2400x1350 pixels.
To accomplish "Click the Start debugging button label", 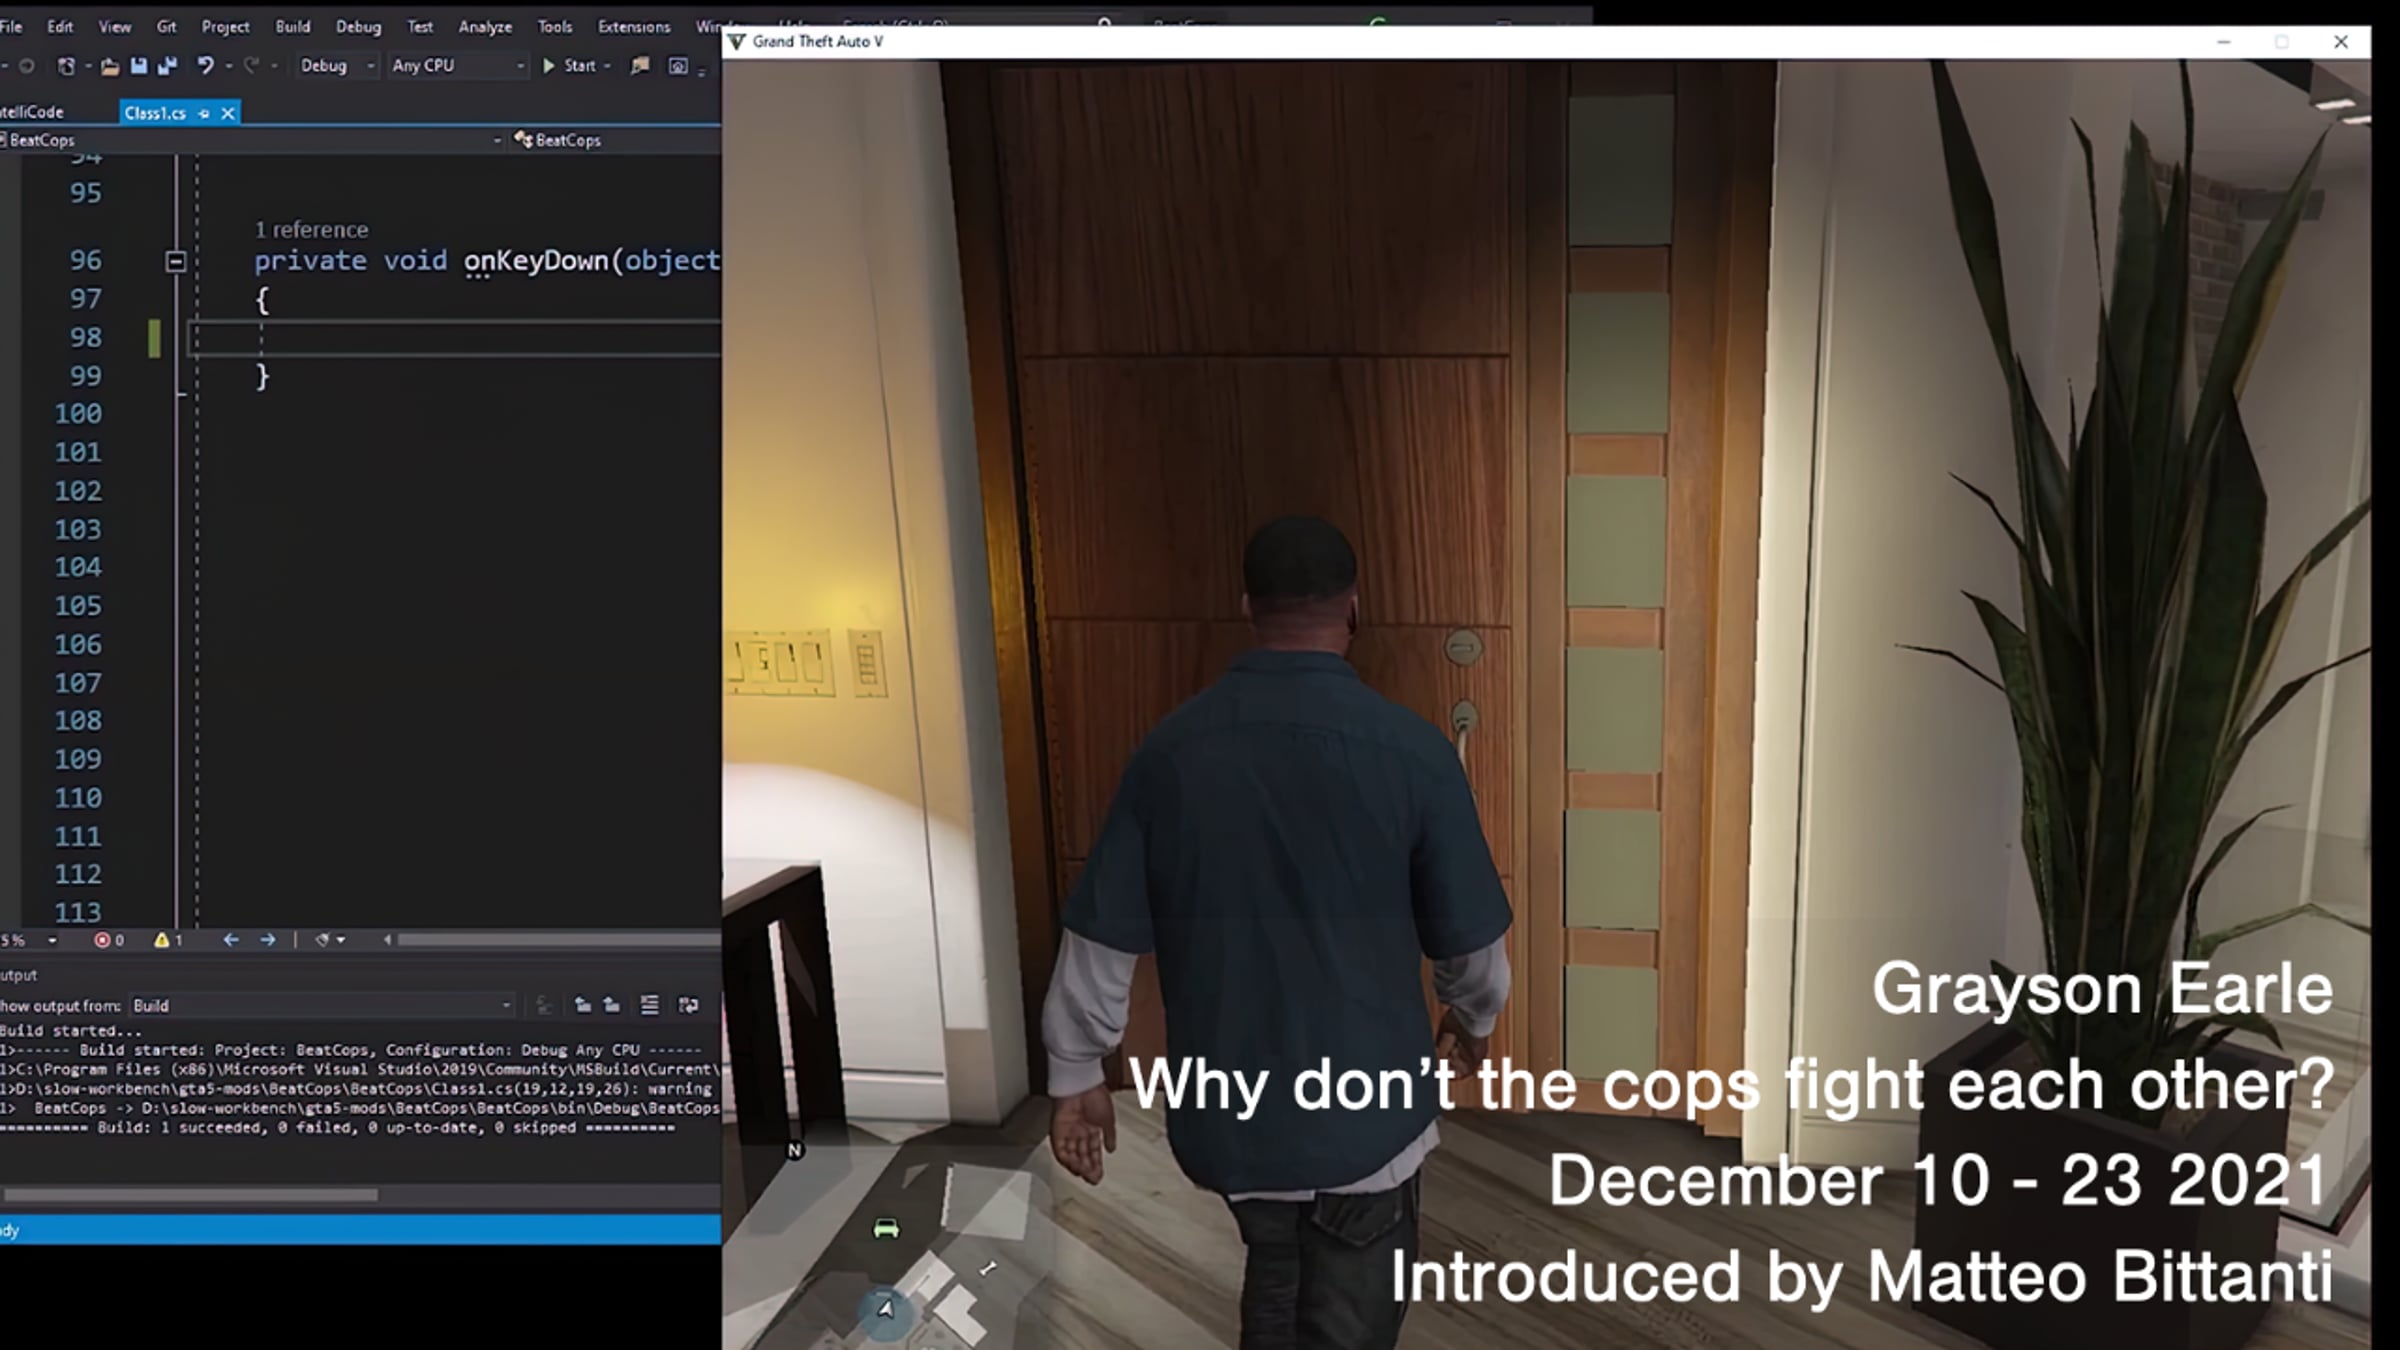I will (580, 66).
